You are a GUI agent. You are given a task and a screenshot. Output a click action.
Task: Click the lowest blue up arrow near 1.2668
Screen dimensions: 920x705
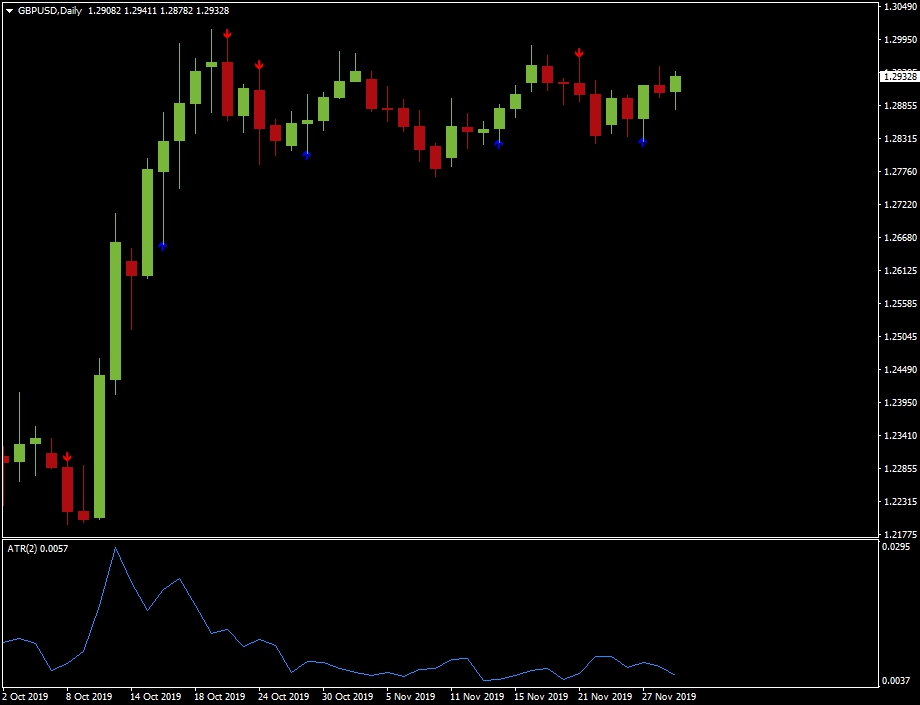point(163,245)
